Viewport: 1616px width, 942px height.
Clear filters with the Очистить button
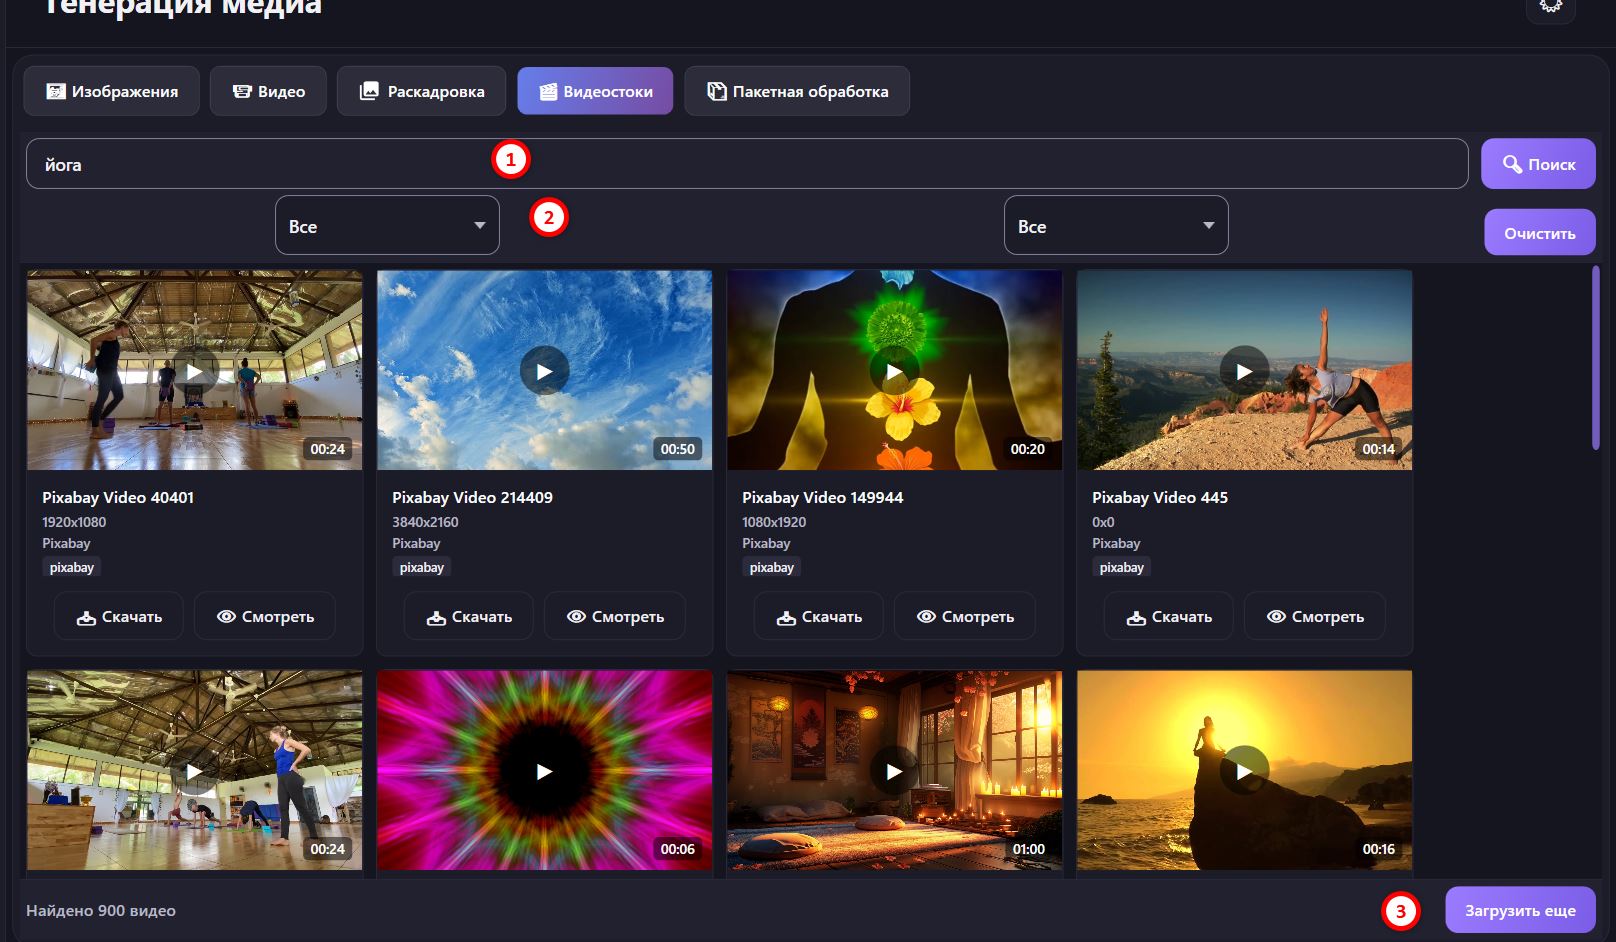point(1539,232)
